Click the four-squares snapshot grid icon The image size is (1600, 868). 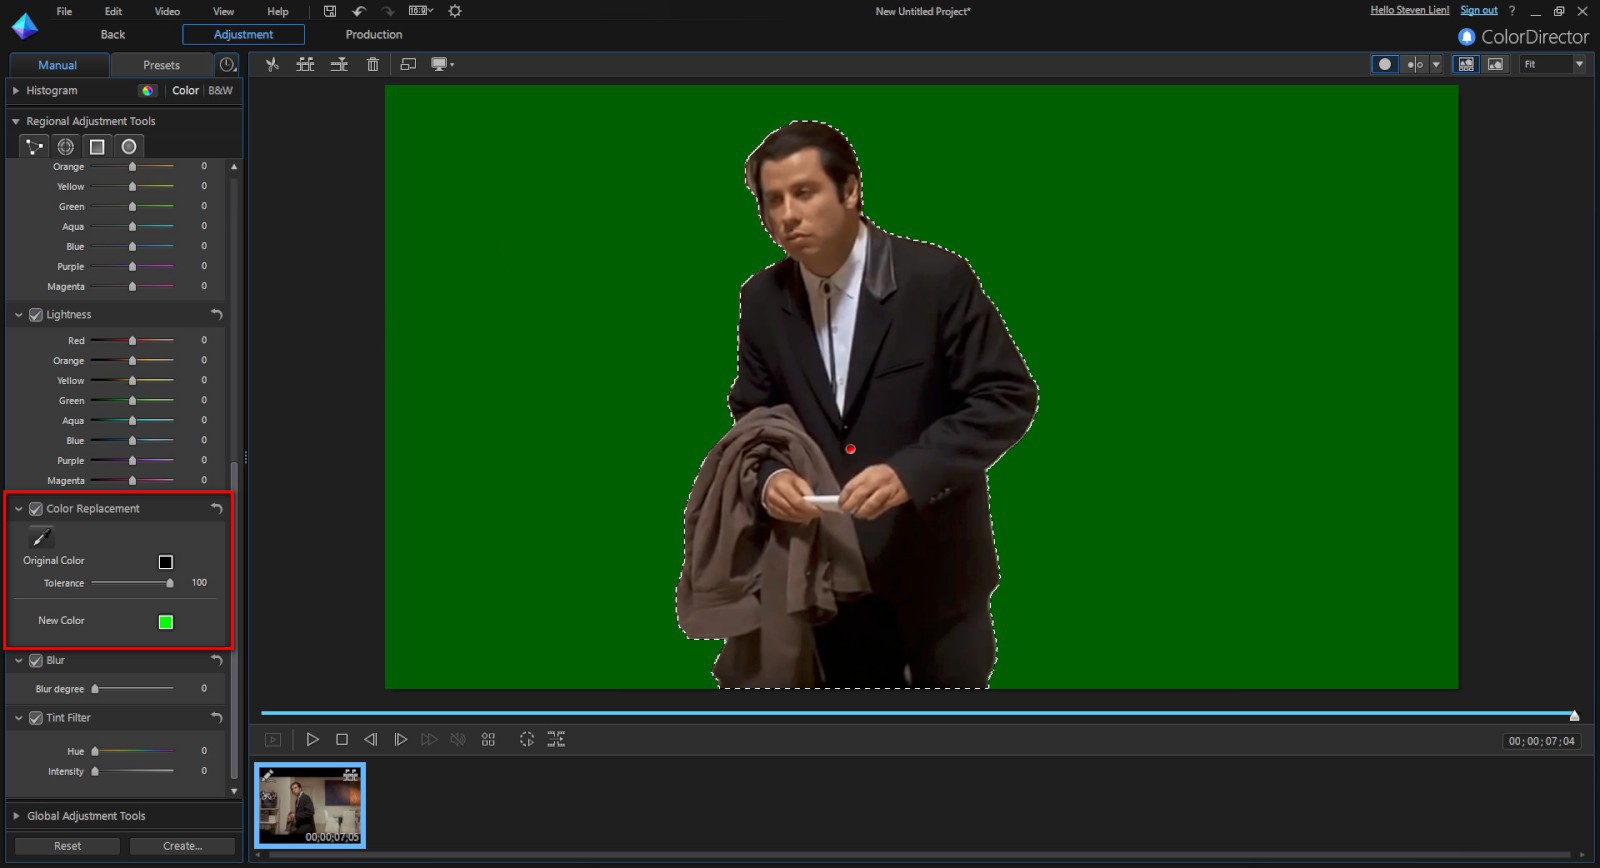click(488, 739)
